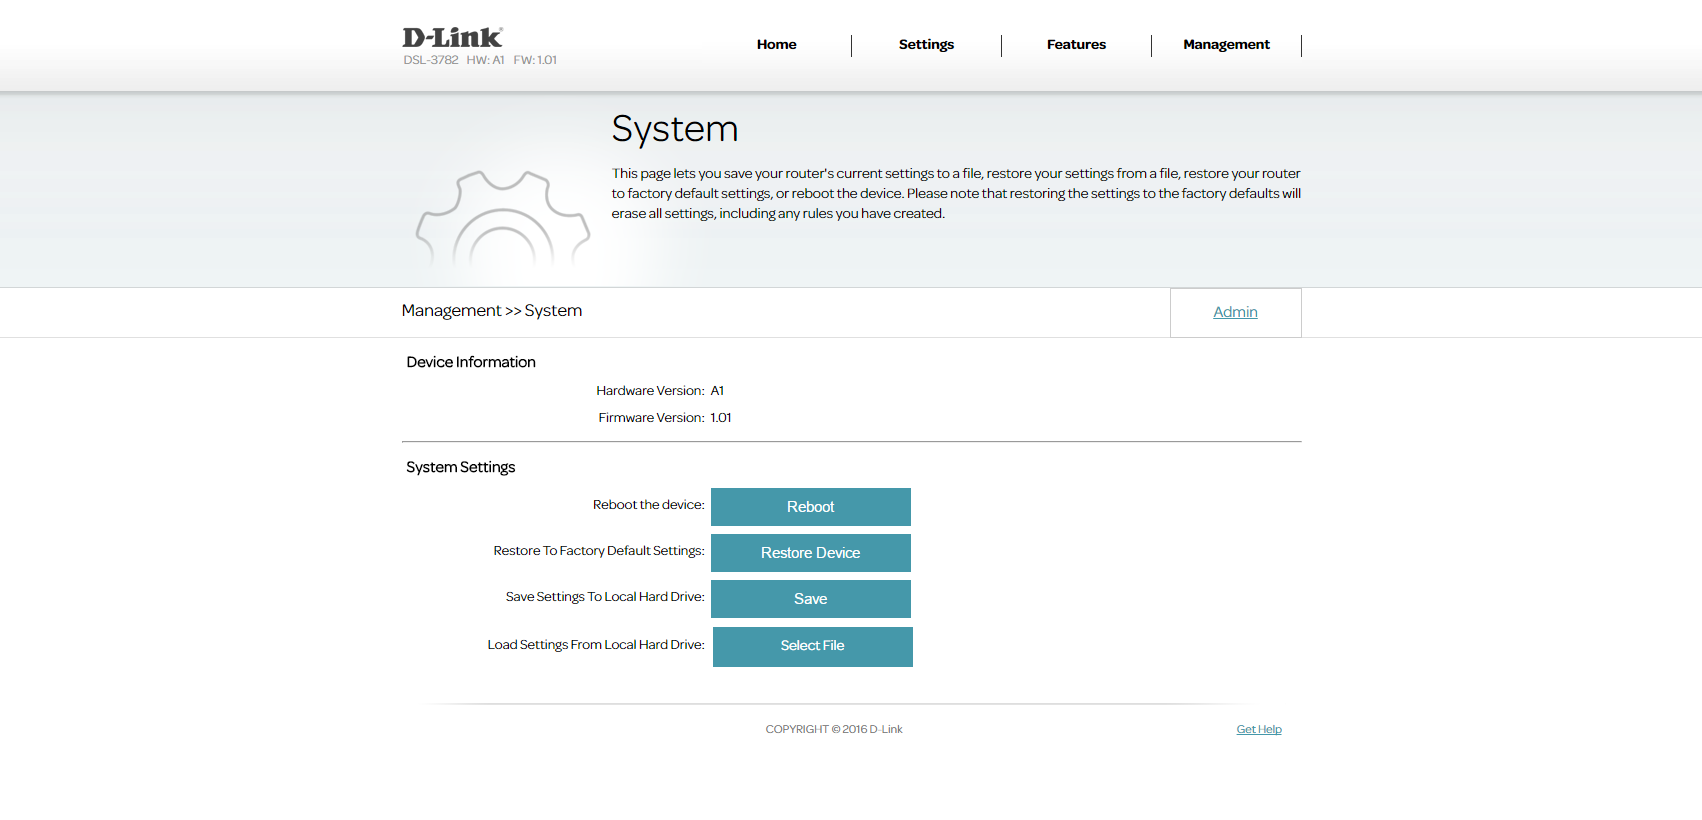Click the COPYRIGHT © 2016 D-Link text
1702x820 pixels.
tap(834, 729)
